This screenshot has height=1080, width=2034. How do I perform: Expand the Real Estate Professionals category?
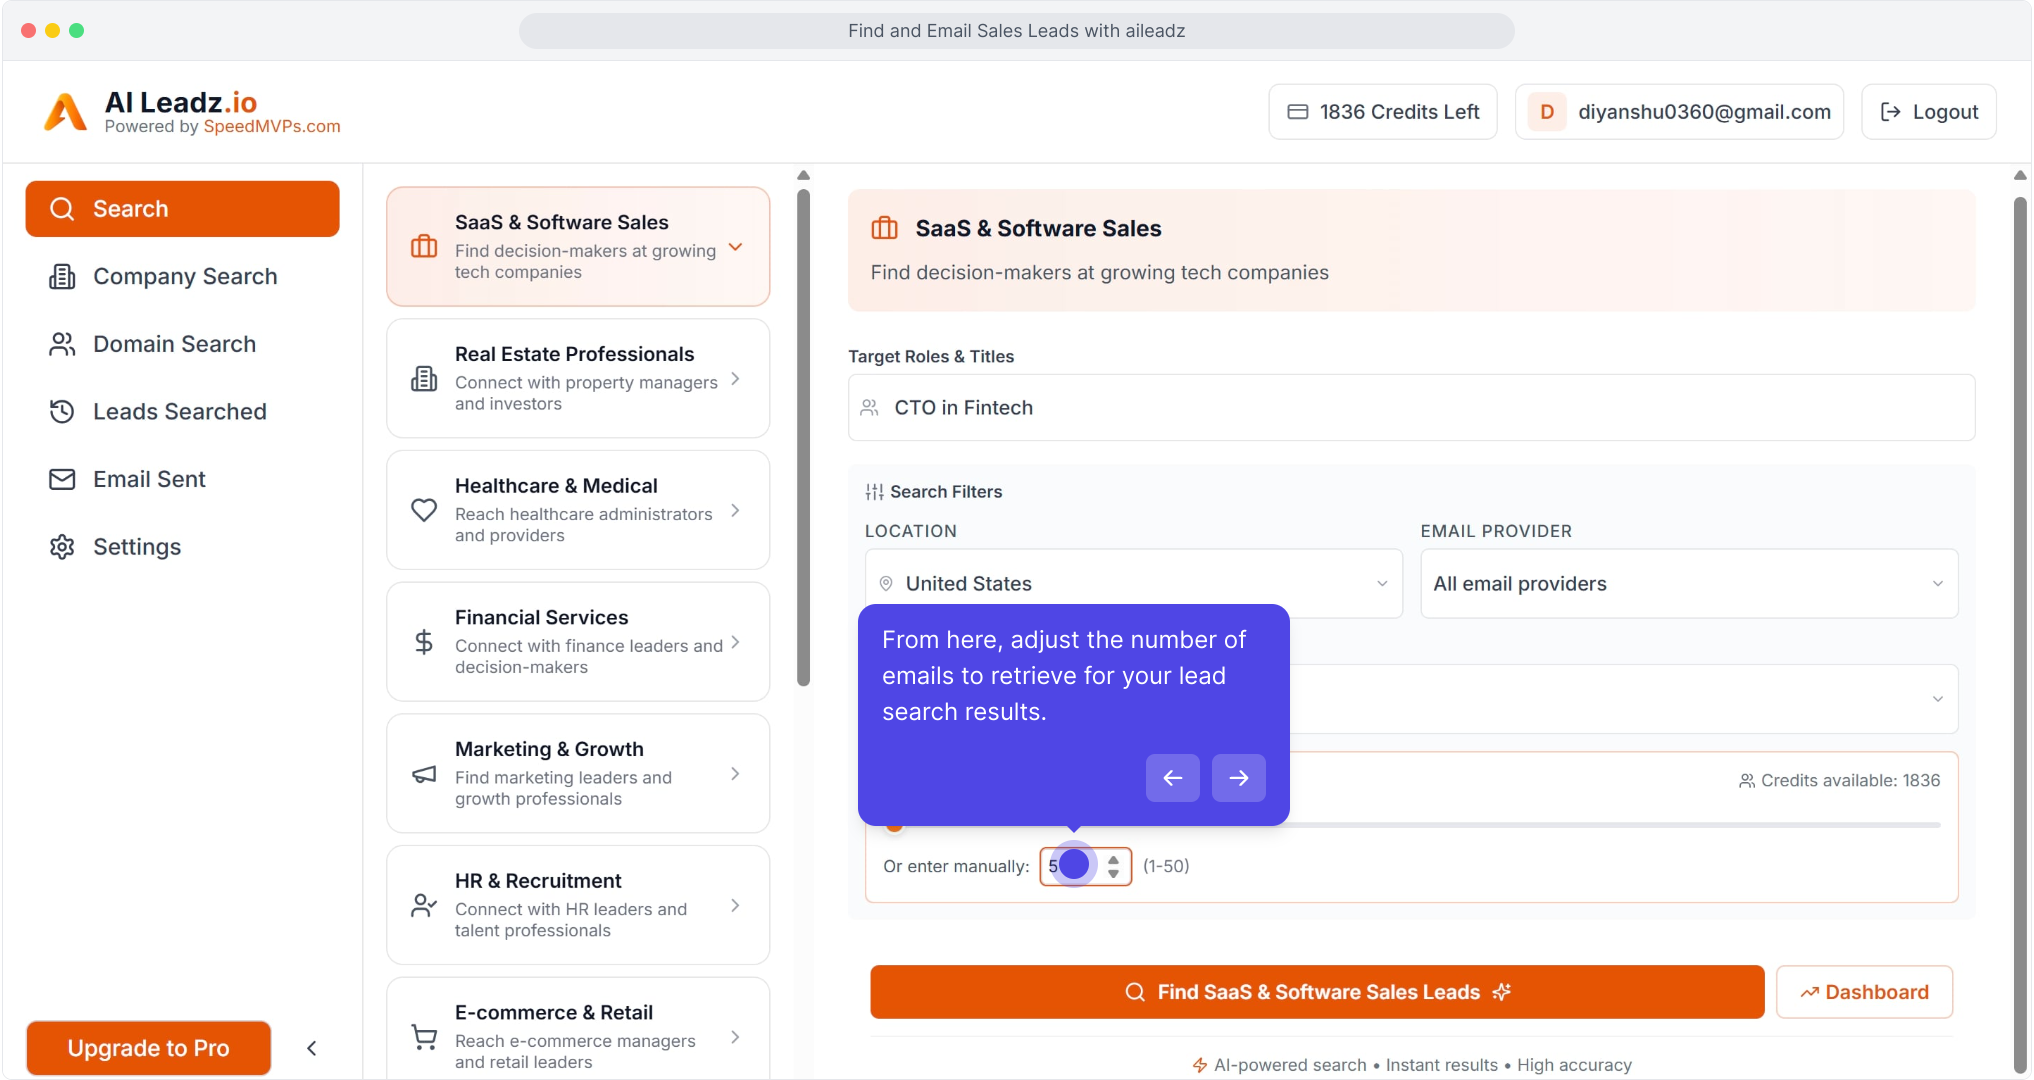[x=578, y=378]
